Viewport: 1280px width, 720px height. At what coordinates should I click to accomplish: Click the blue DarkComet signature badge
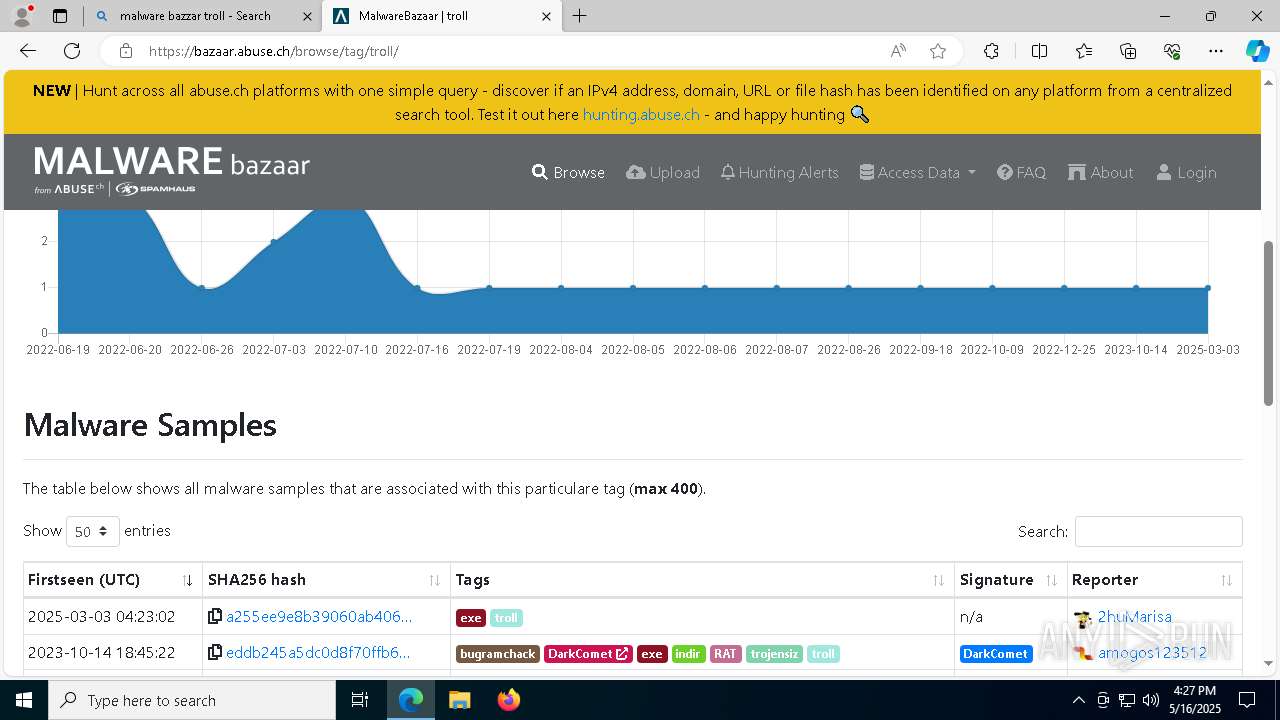coord(996,654)
